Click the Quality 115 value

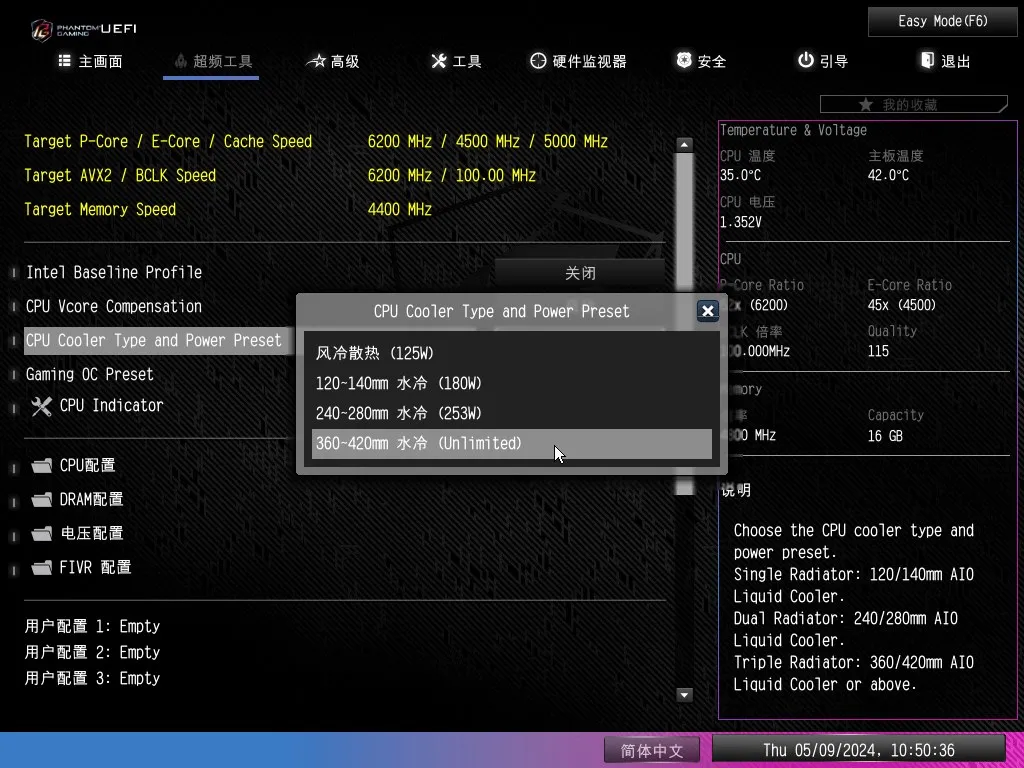(x=878, y=351)
